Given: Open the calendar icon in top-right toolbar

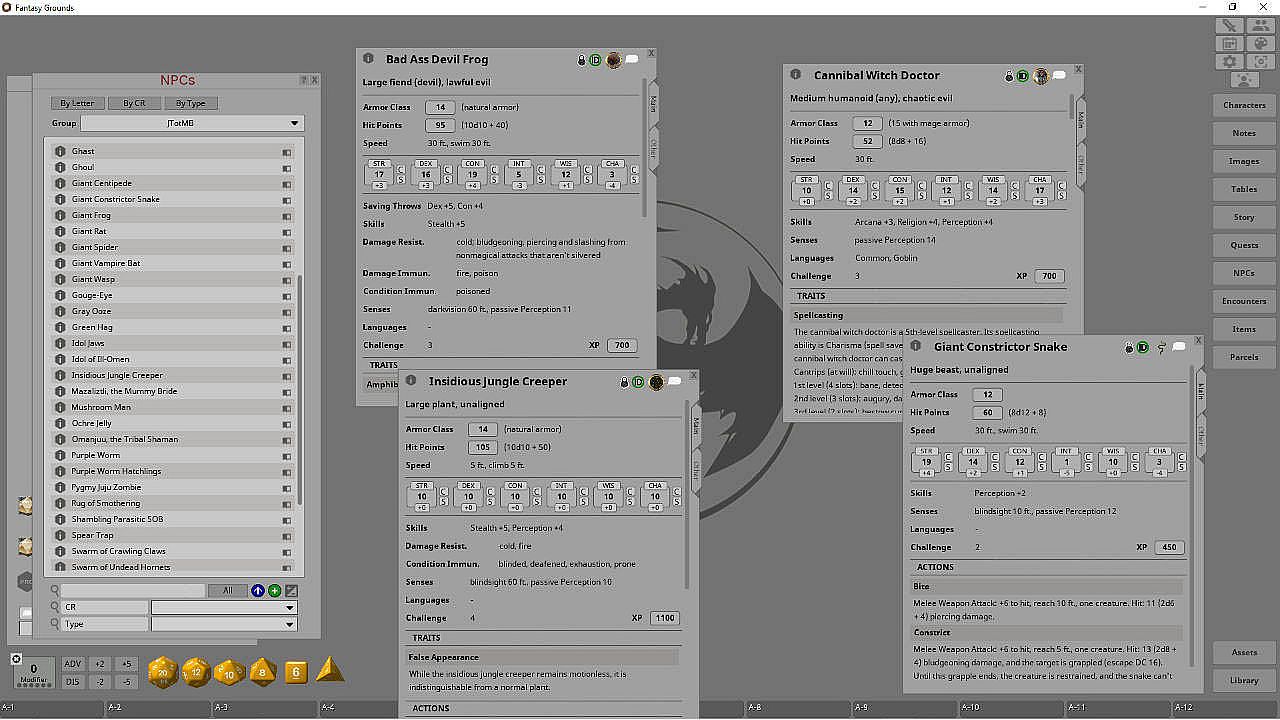Looking at the screenshot, I should pyautogui.click(x=1230, y=44).
